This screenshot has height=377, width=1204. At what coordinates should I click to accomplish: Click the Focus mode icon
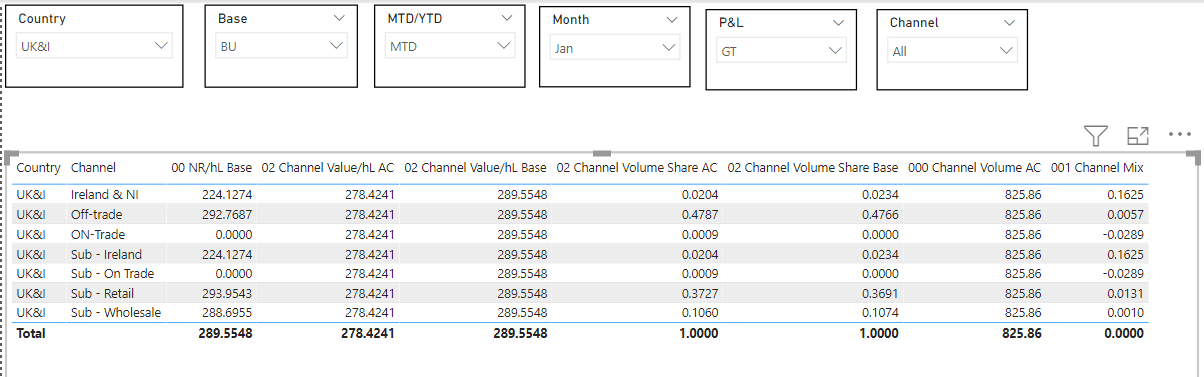(1138, 136)
